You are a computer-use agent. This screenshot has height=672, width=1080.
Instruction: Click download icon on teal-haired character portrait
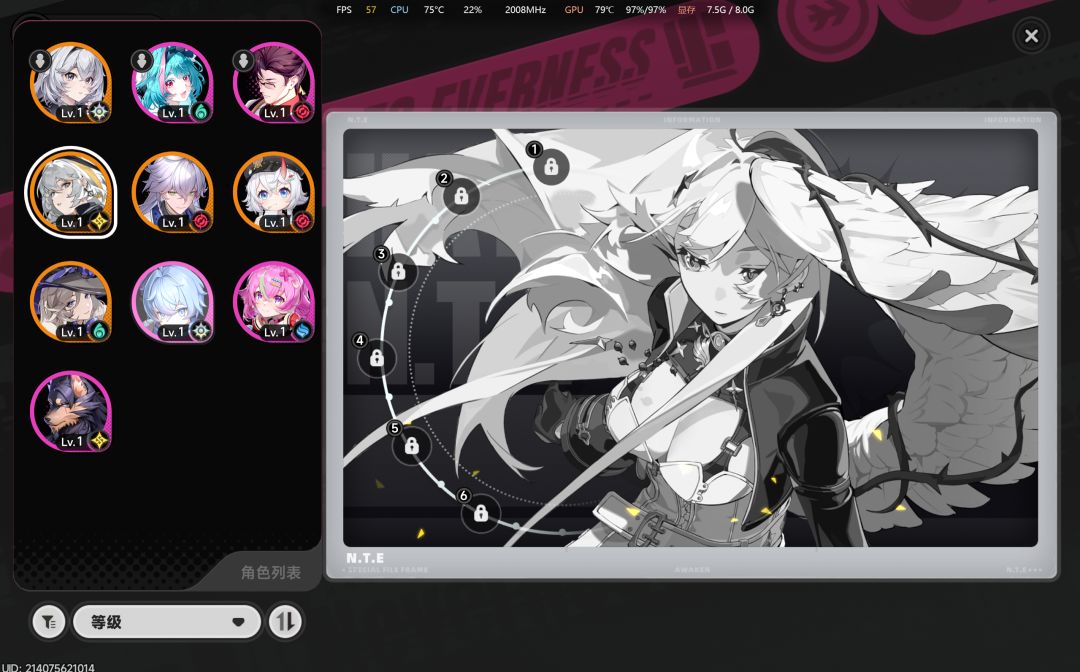(x=142, y=61)
